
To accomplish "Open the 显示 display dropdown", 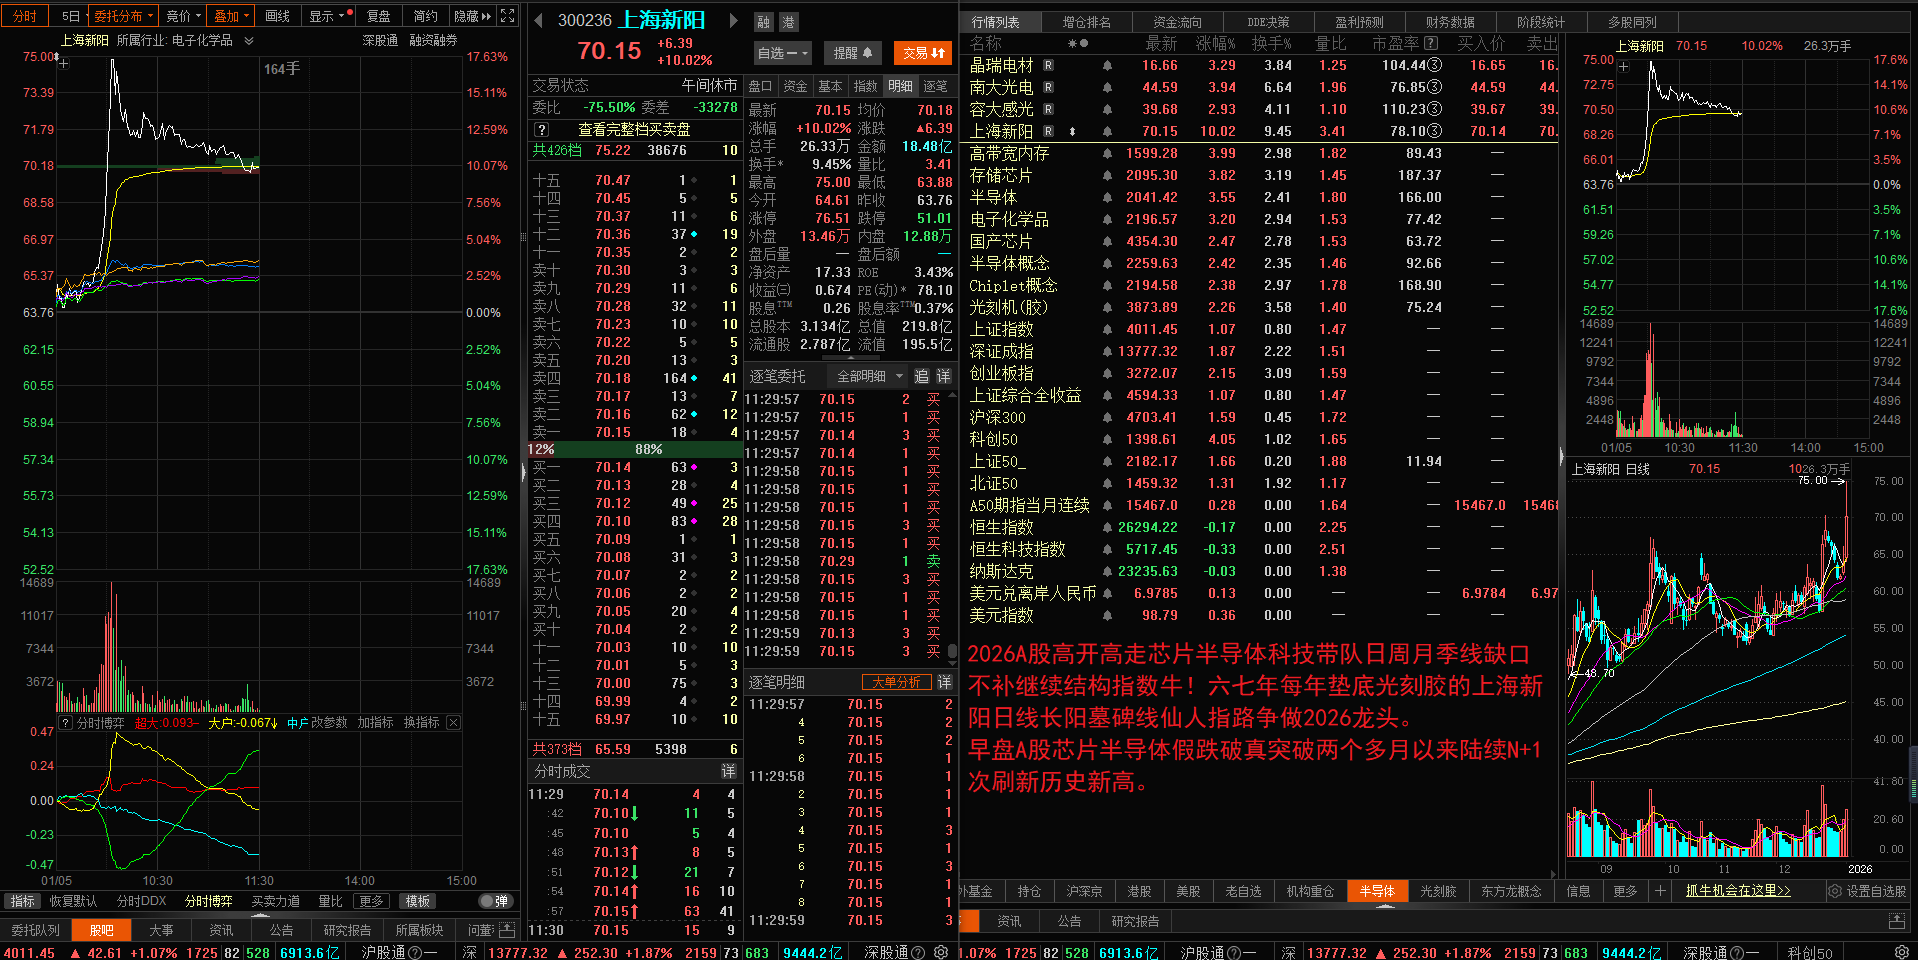I will pos(326,16).
